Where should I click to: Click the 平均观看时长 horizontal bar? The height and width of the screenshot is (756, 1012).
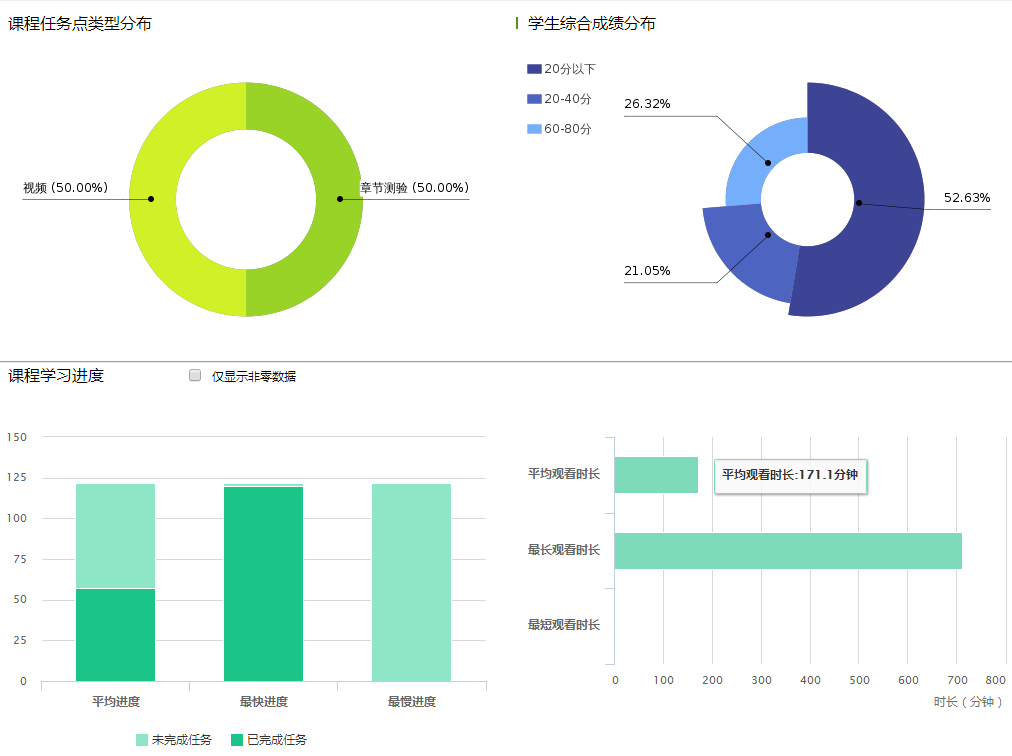(x=656, y=475)
